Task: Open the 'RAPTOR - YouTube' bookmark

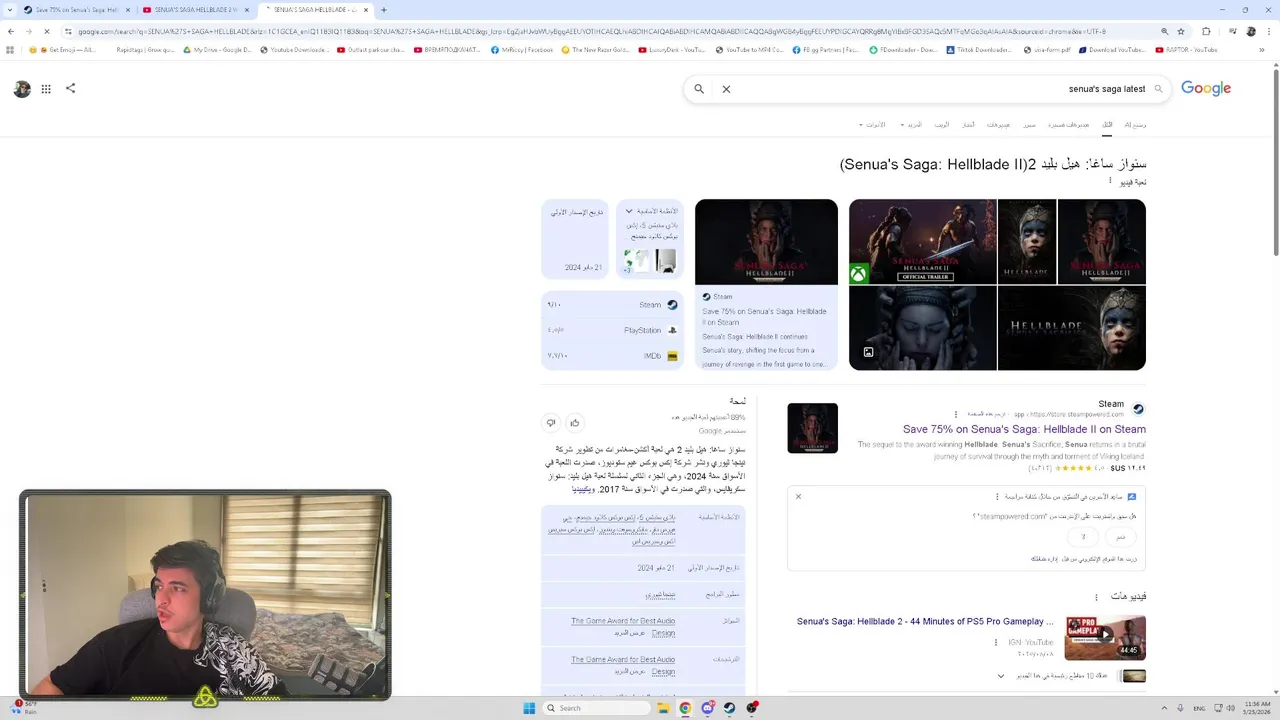Action: coord(1185,50)
